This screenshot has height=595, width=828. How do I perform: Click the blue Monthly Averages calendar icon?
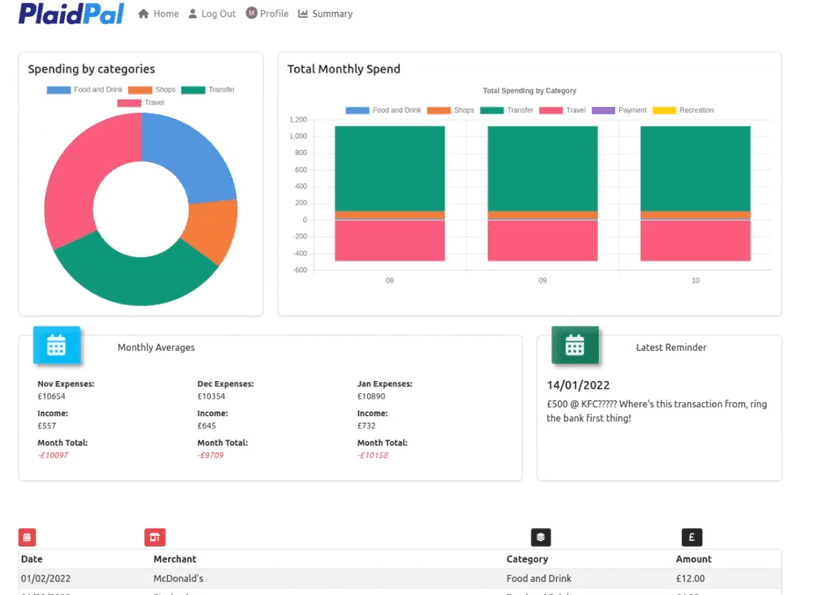point(56,345)
